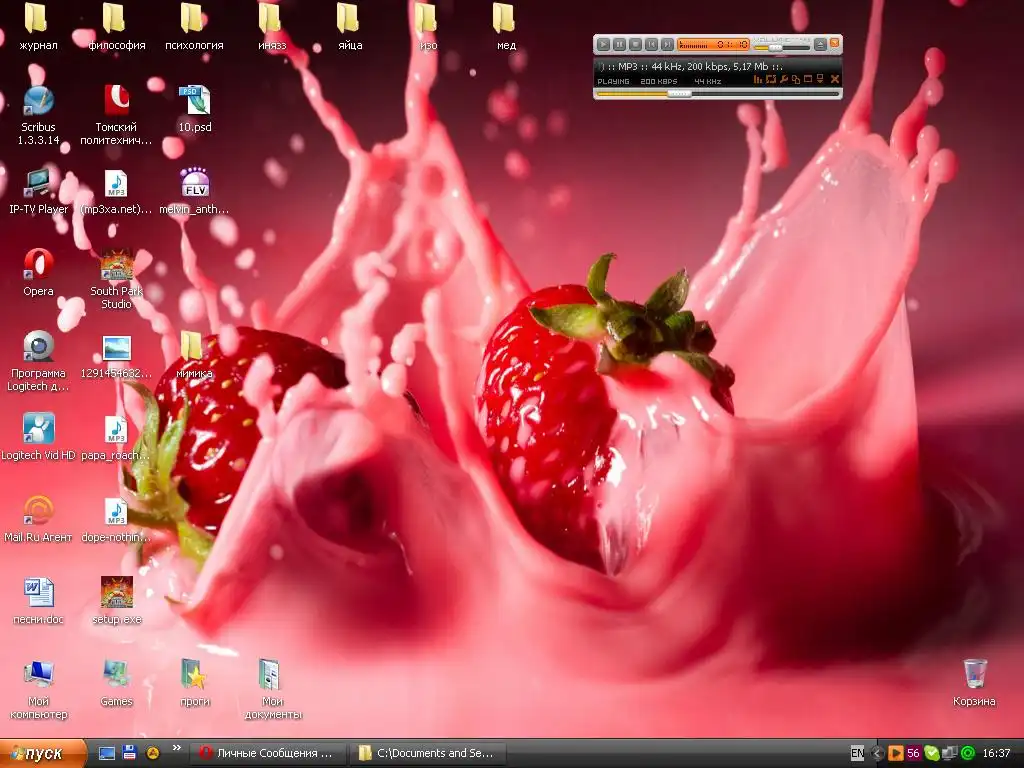Switch to Личные Сообщения taskbar window
1024x768 pixels.
pyautogui.click(x=268, y=753)
